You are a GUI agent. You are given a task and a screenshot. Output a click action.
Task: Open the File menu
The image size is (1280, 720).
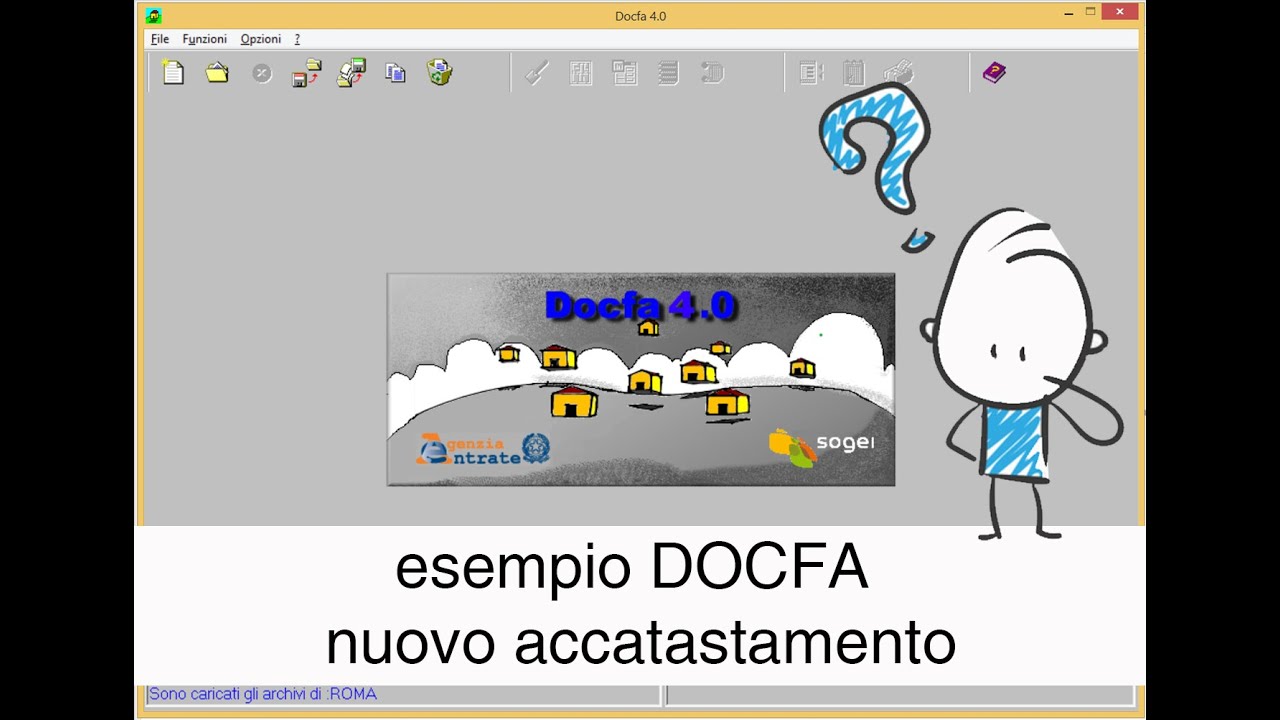coord(160,39)
